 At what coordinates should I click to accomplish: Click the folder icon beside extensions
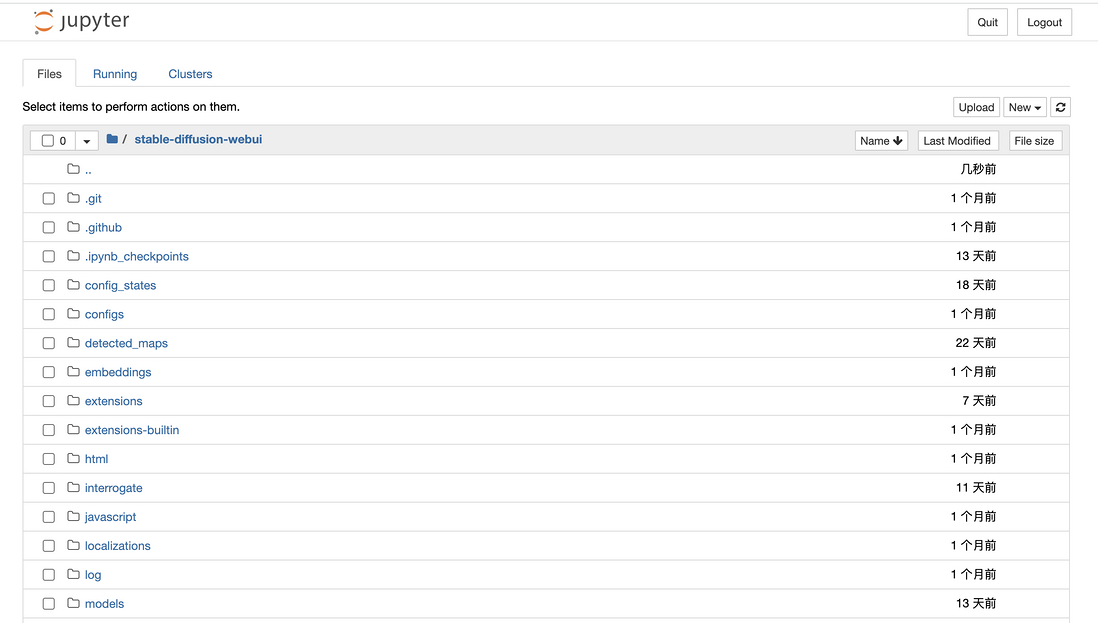[73, 401]
